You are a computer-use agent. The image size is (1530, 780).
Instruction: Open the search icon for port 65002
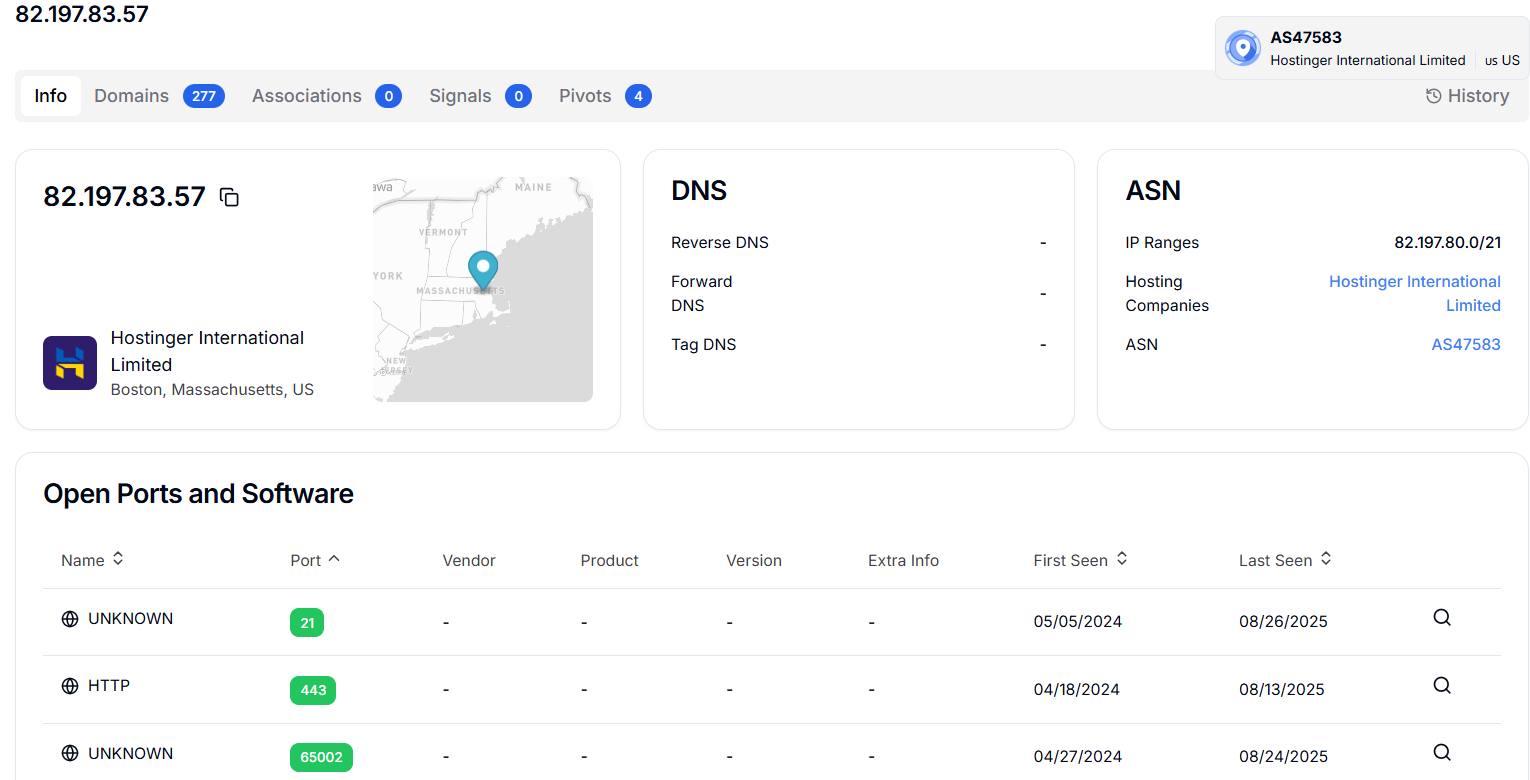(x=1442, y=753)
